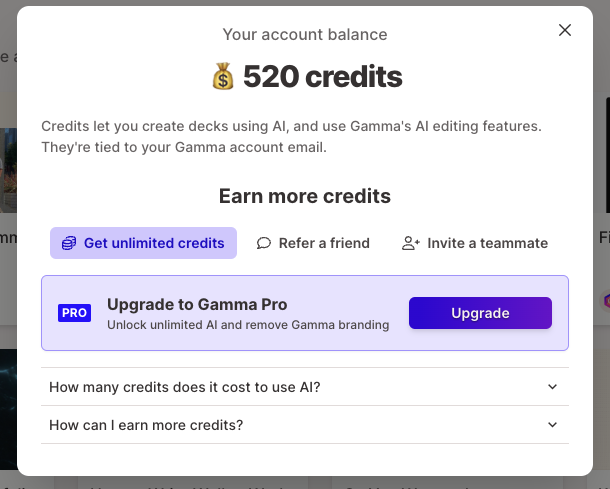Switch to the Refer a friend tab
The height and width of the screenshot is (489, 610).
(x=313, y=243)
